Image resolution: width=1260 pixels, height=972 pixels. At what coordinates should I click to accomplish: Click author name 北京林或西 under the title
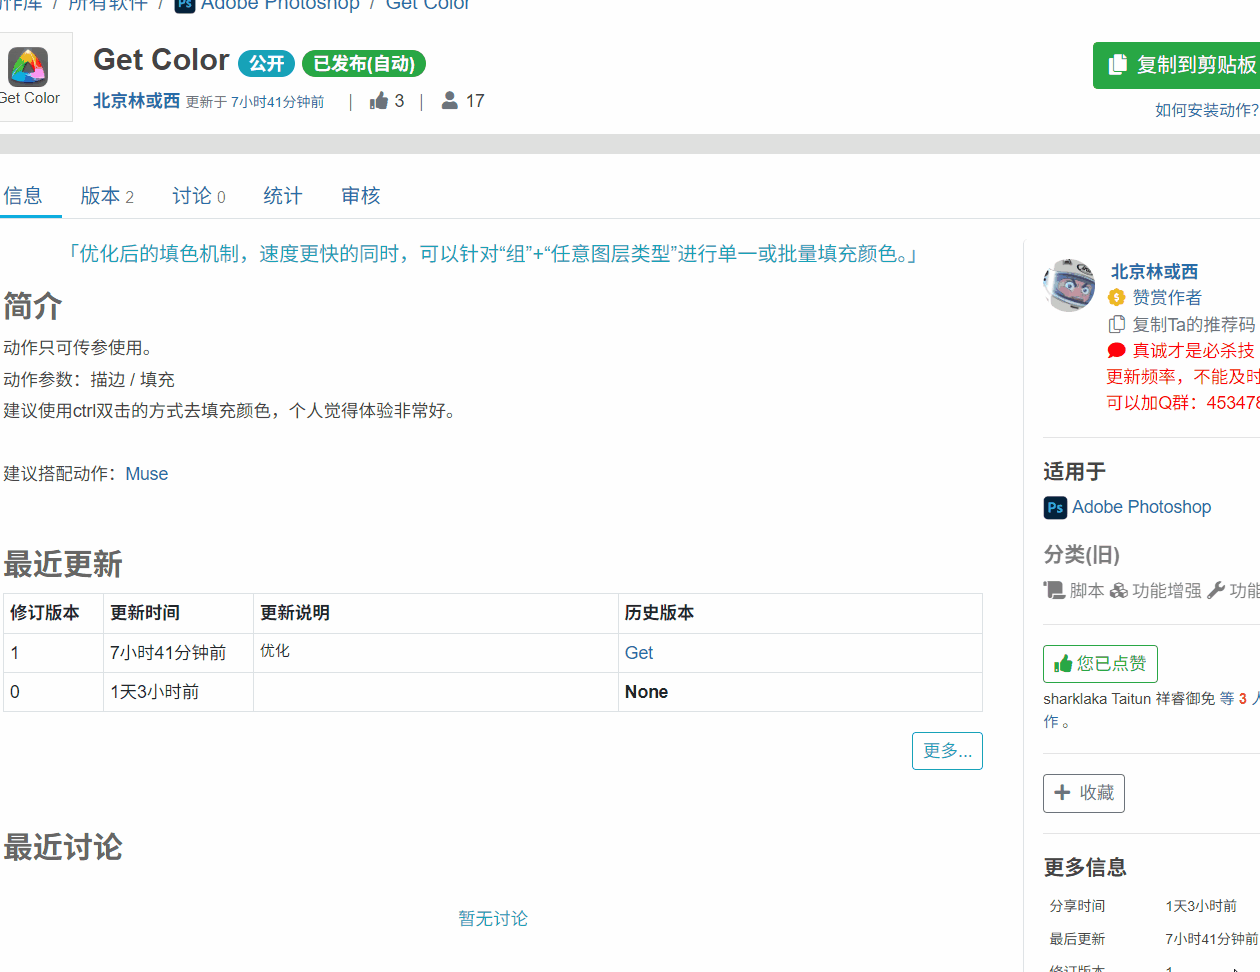[136, 101]
